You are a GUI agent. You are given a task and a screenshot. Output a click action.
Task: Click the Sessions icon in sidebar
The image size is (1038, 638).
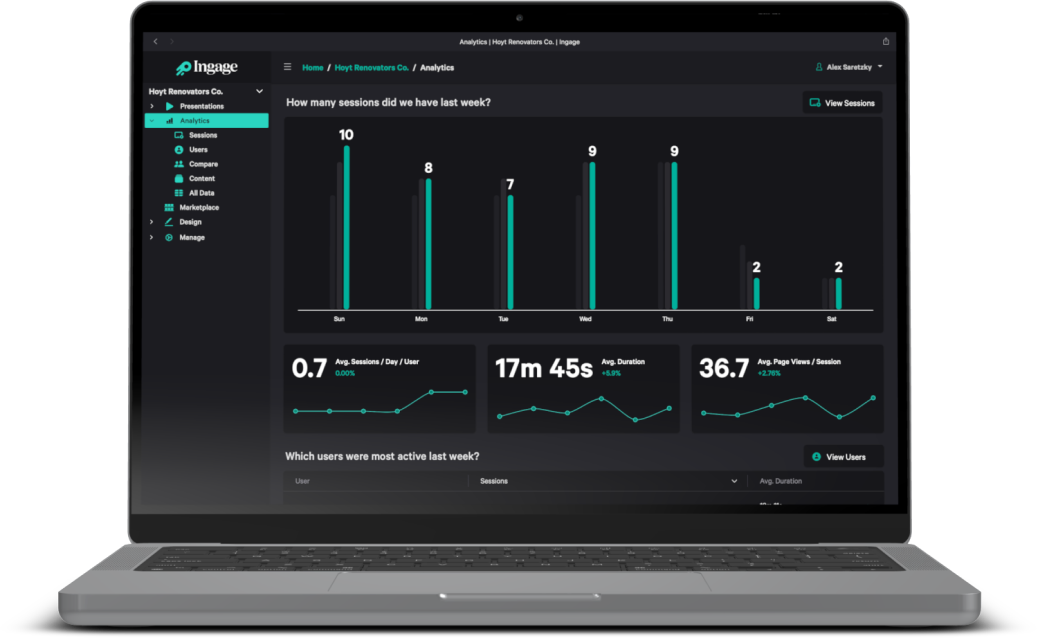tap(179, 135)
